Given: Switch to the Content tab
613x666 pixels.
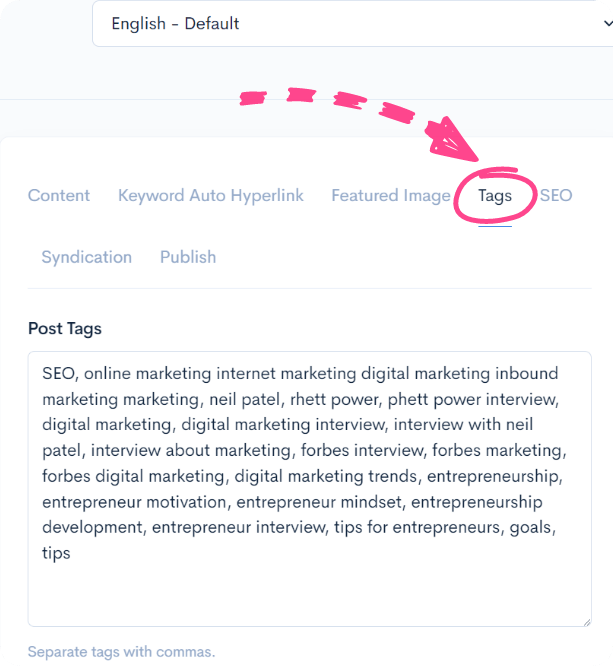Looking at the screenshot, I should point(59,196).
